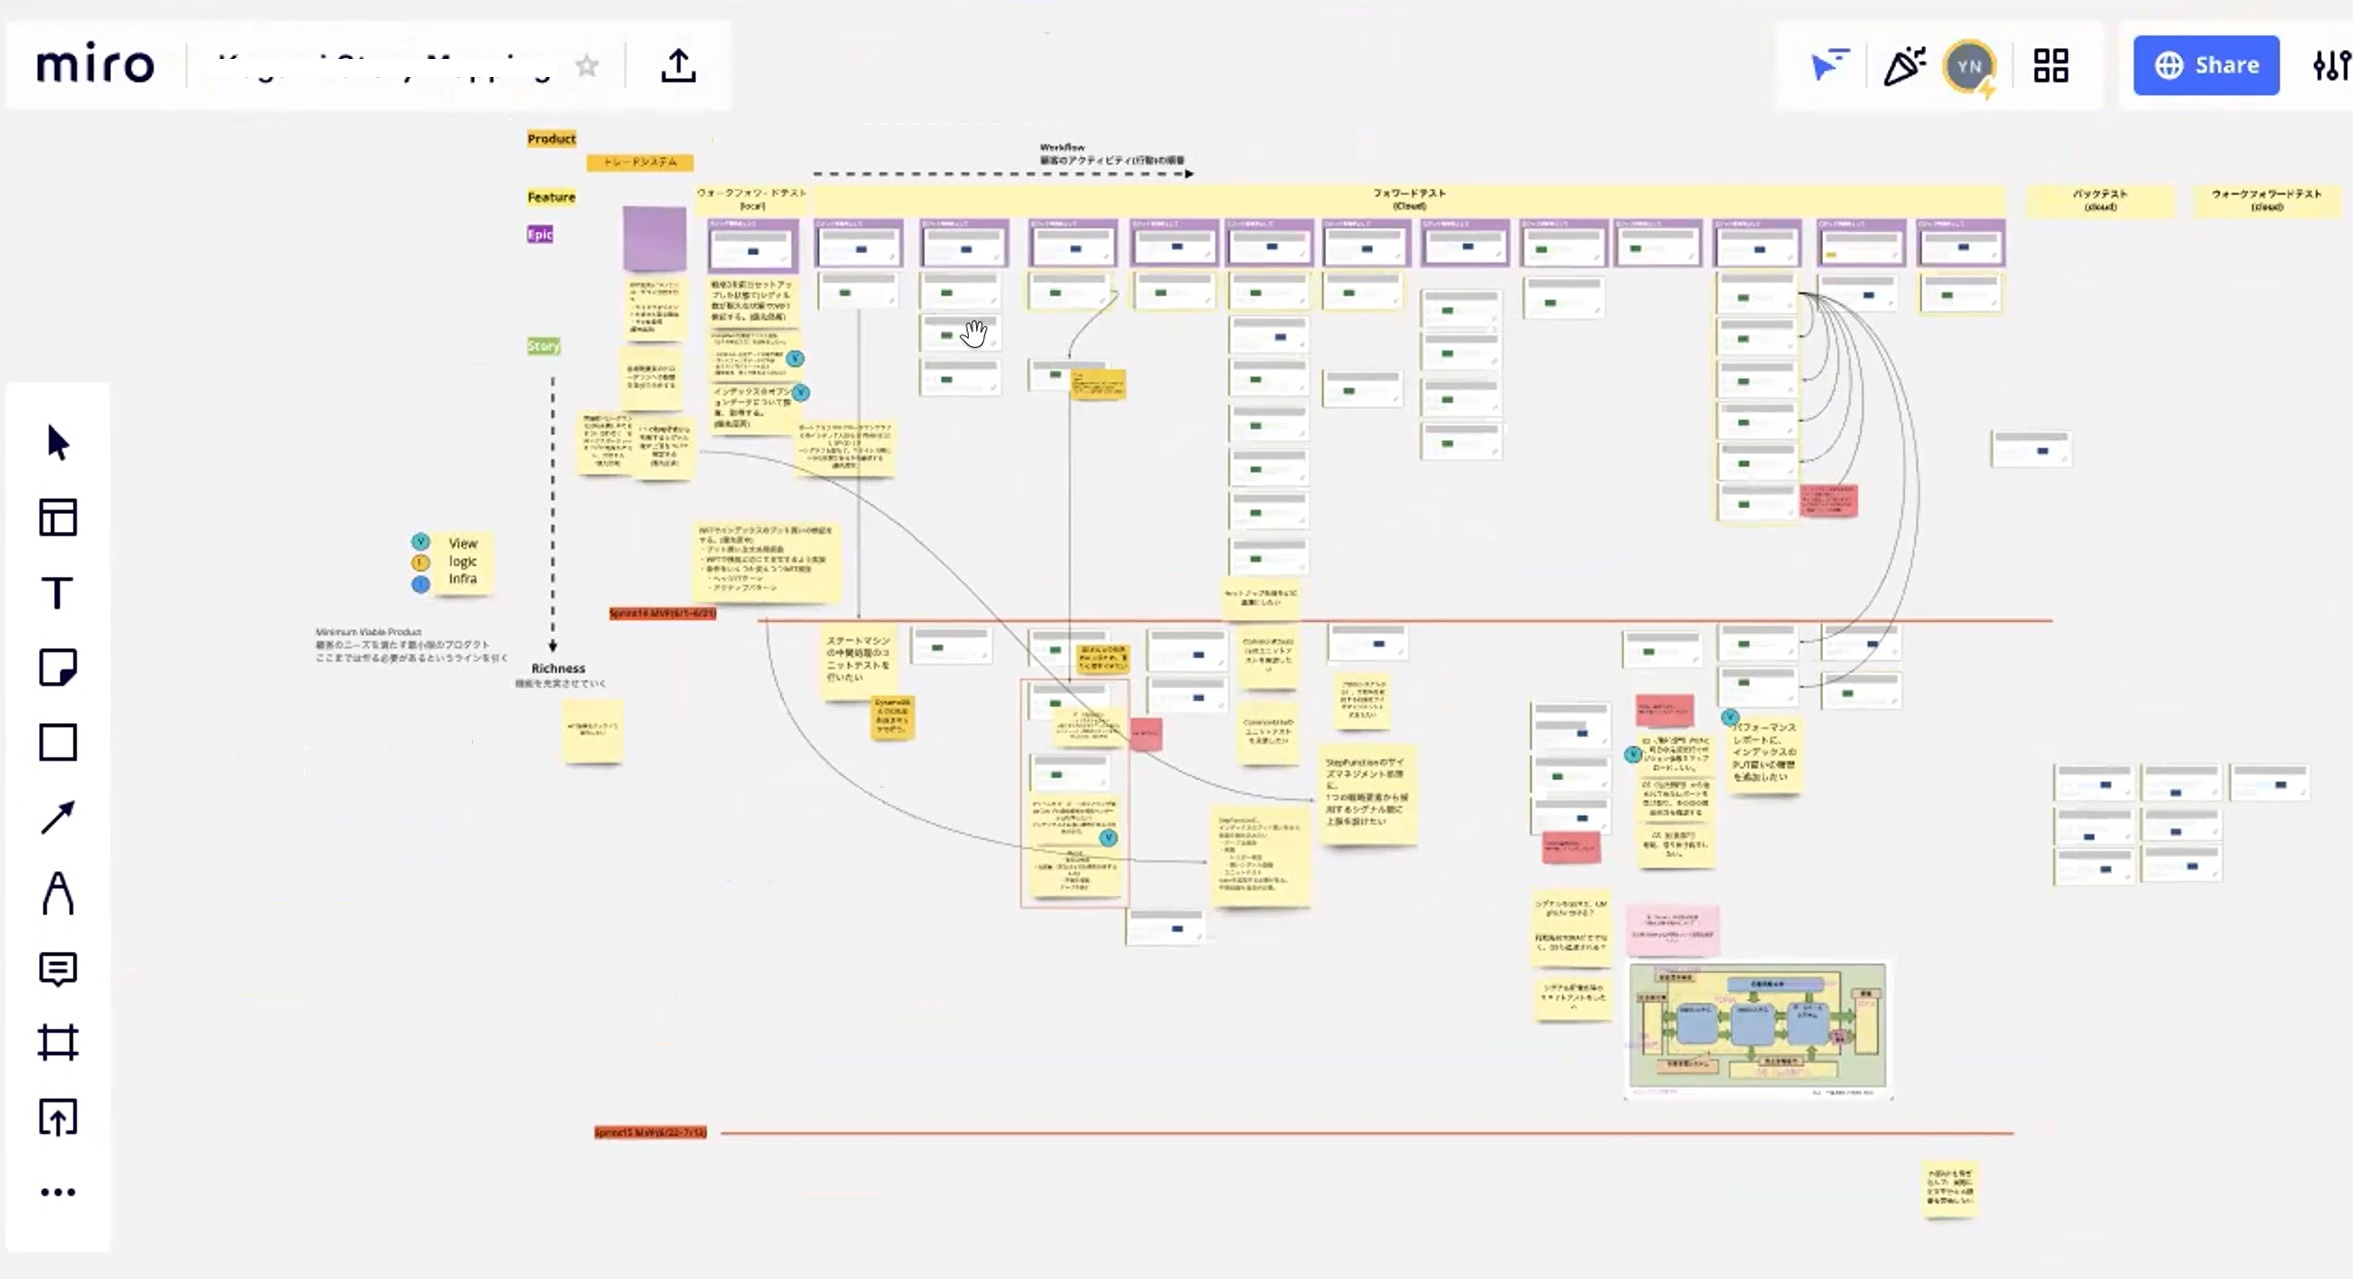Click the YN user avatar
This screenshot has width=2353, height=1279.
pyautogui.click(x=1969, y=66)
